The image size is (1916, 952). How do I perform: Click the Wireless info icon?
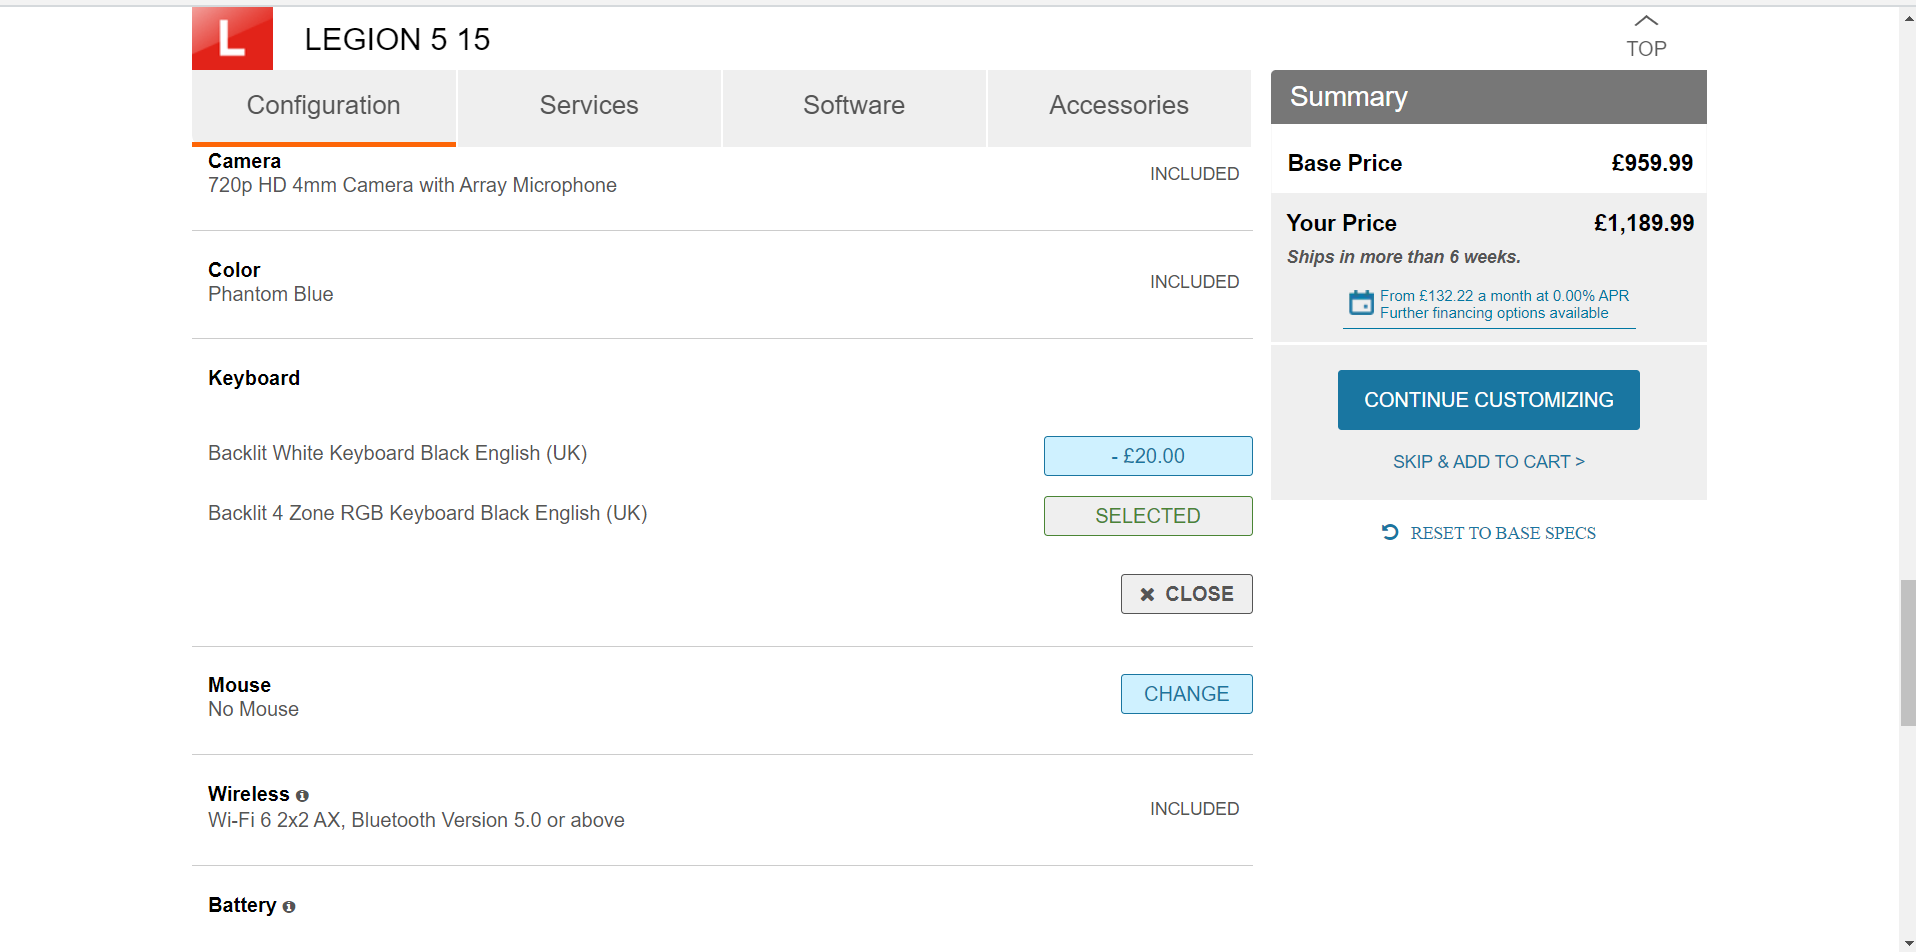302,796
